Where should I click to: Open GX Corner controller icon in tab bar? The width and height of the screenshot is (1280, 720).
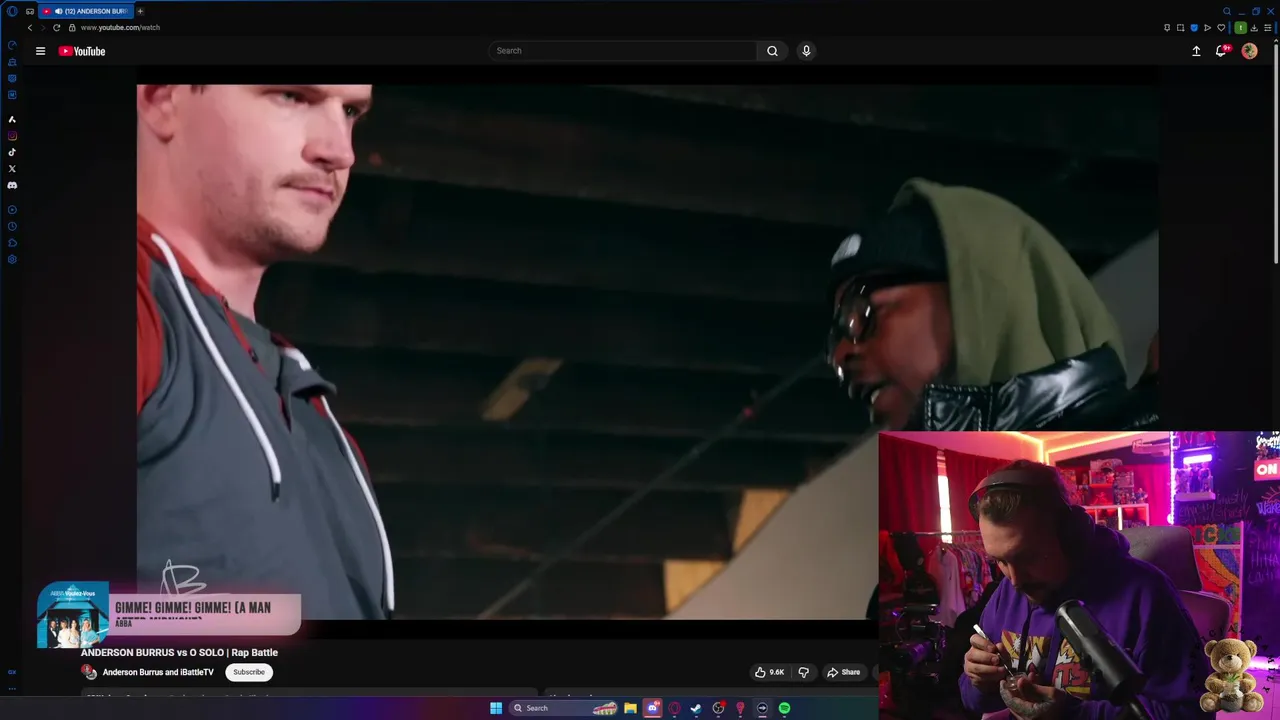tap(30, 11)
